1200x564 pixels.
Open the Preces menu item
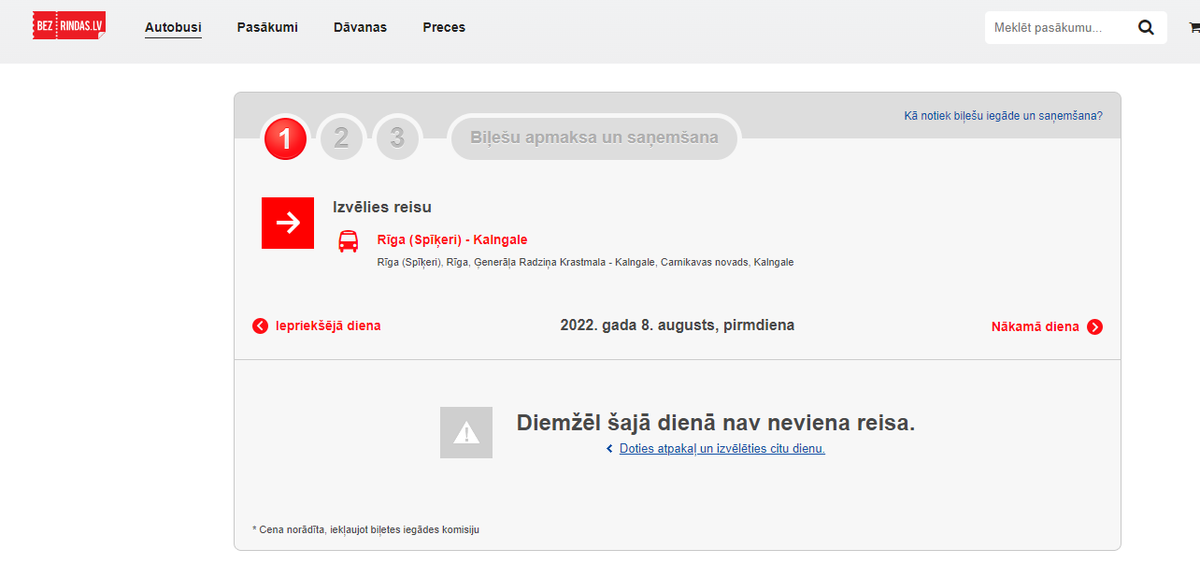[x=444, y=28]
